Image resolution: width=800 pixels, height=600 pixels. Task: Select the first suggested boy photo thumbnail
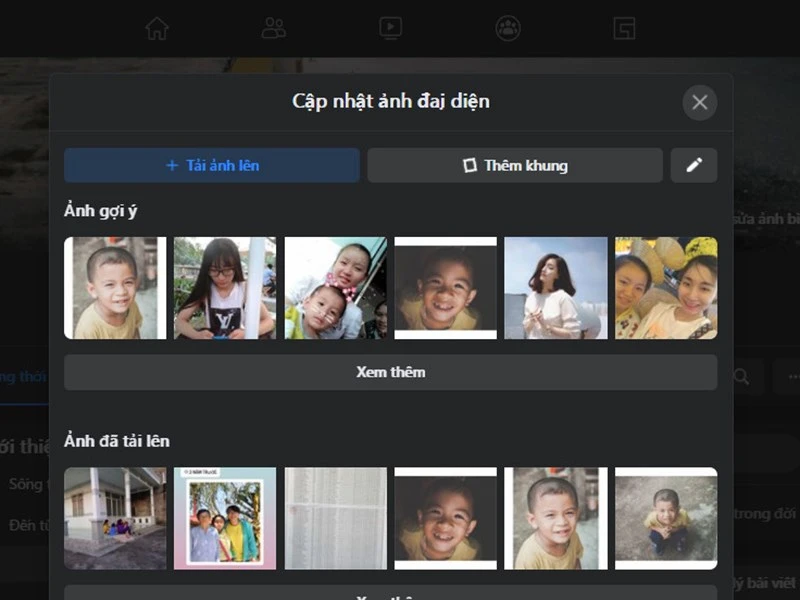pos(114,288)
